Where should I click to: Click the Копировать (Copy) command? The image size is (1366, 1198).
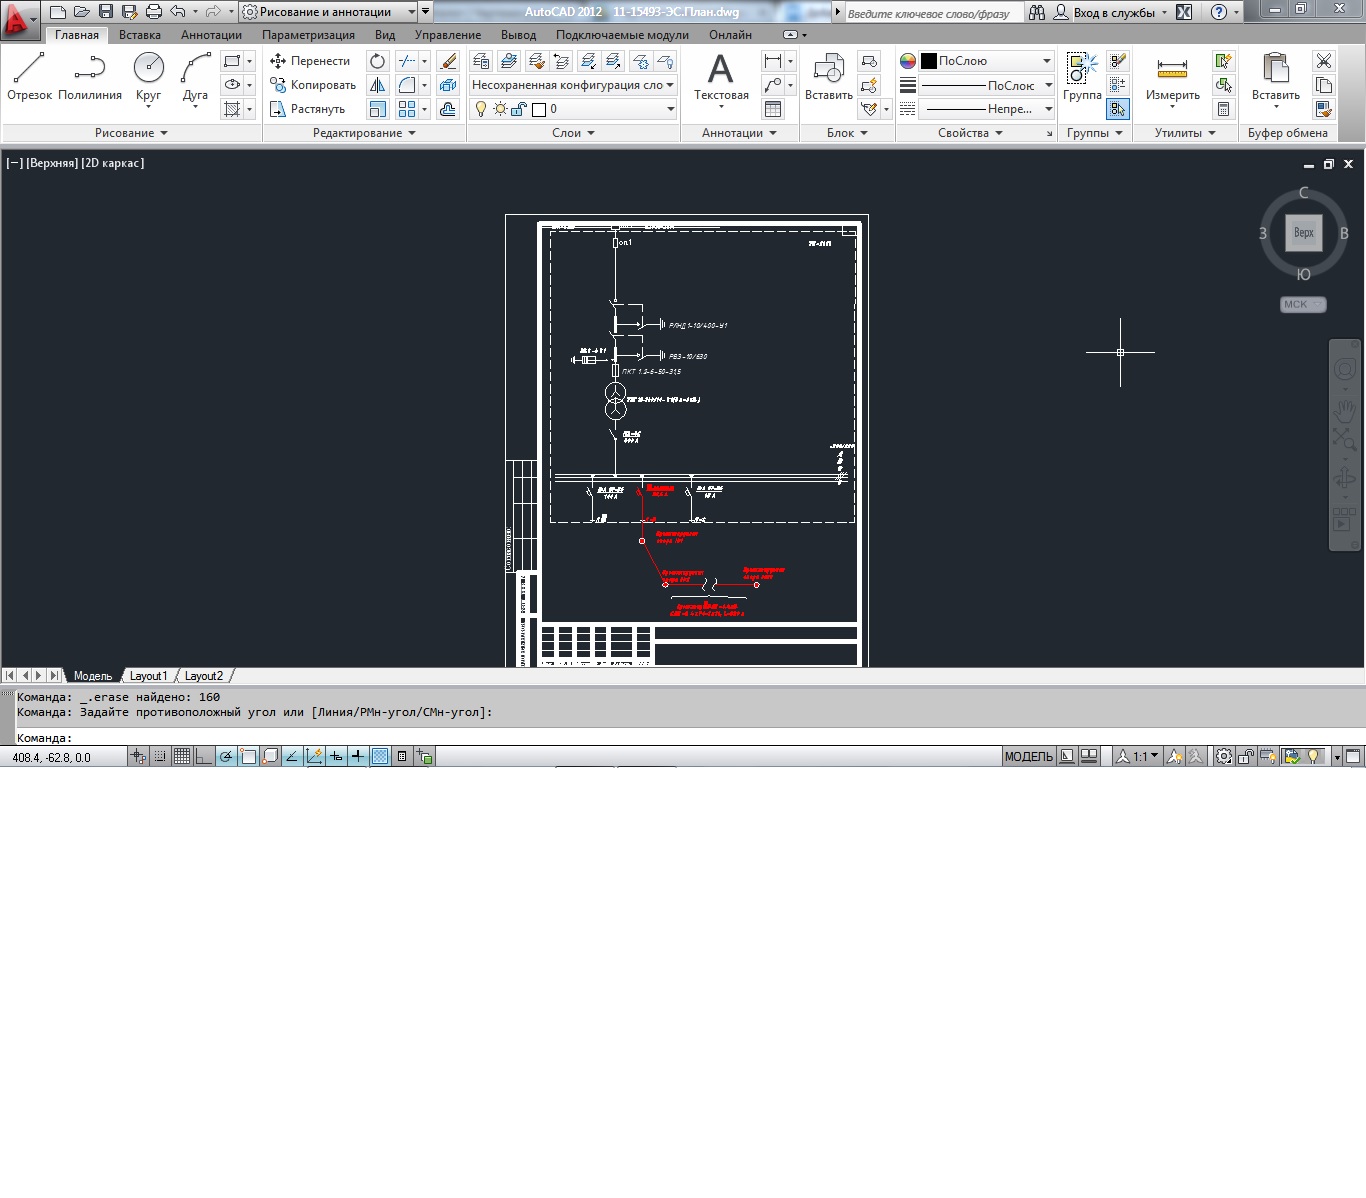tap(312, 85)
